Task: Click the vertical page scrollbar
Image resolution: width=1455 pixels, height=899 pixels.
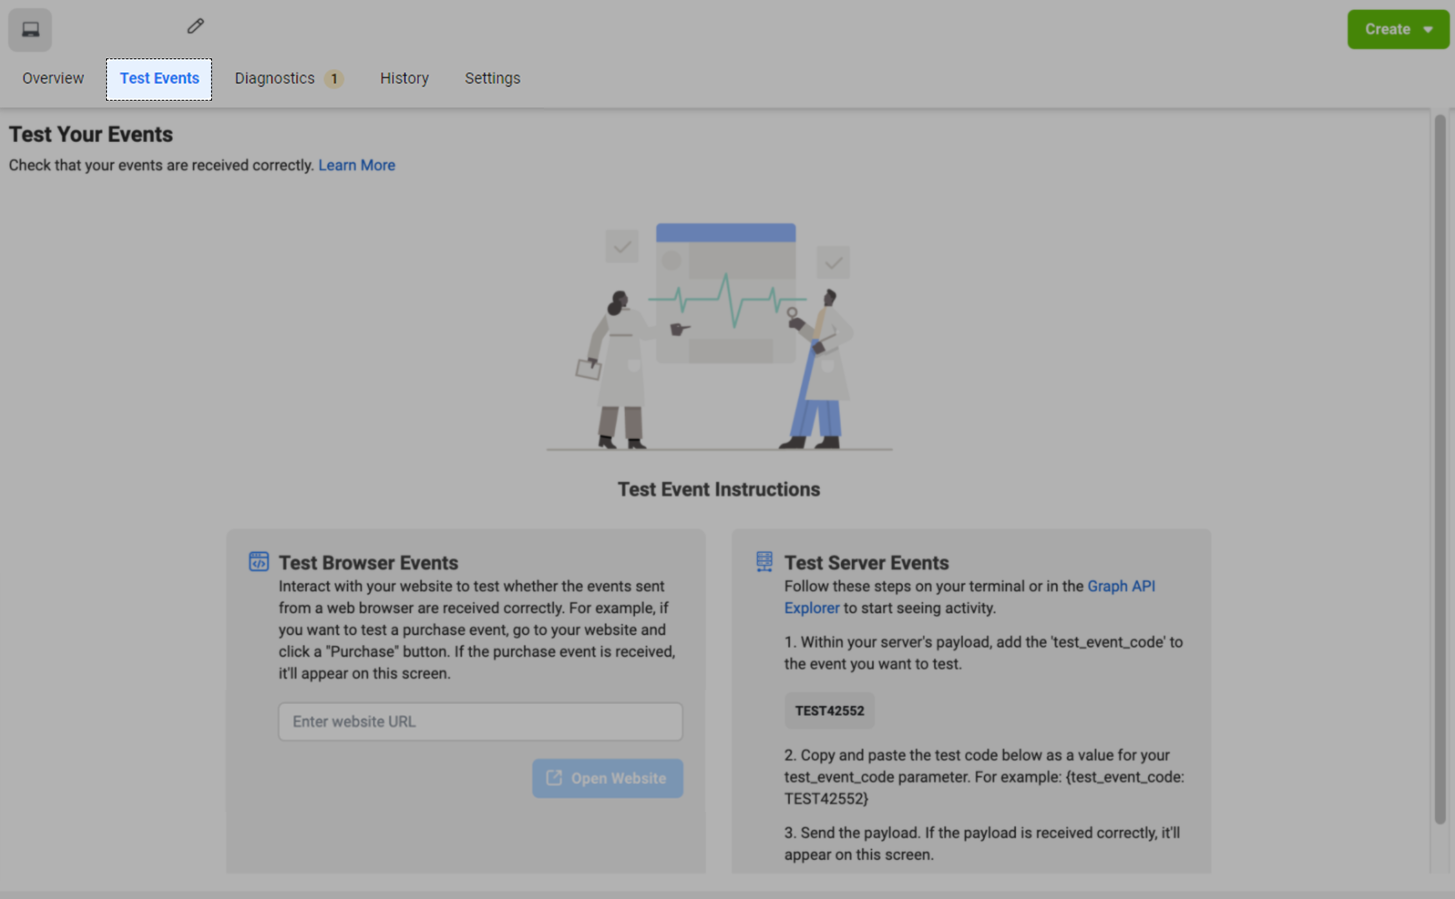Action: click(x=1440, y=470)
